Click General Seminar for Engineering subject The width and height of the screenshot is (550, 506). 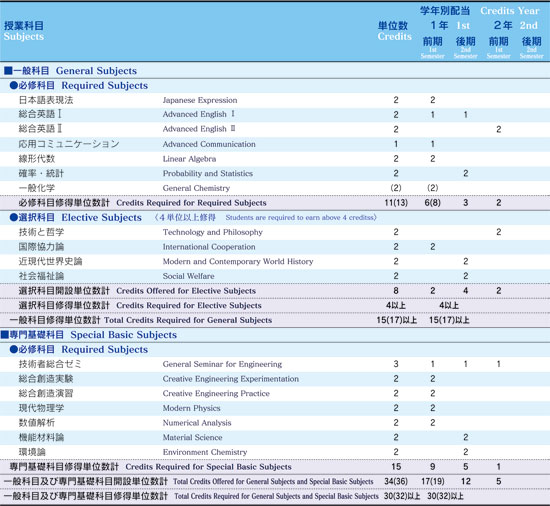coord(222,364)
